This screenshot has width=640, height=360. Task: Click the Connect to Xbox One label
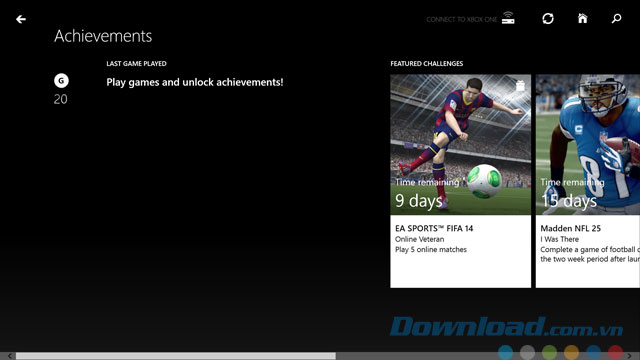pos(462,20)
